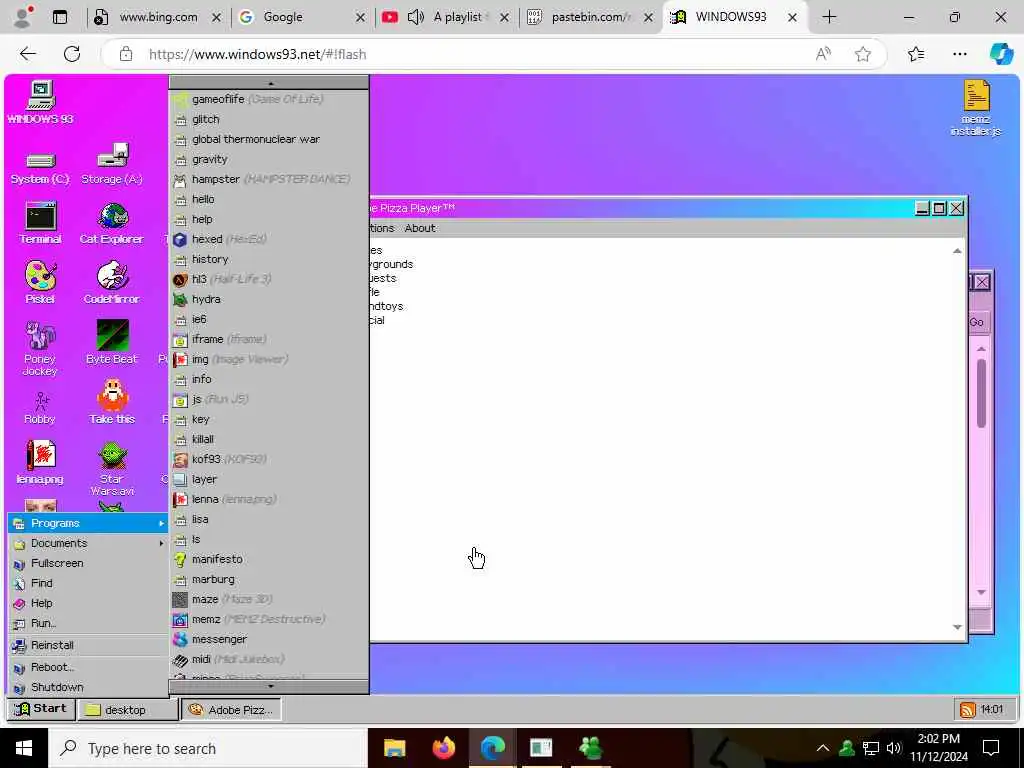The height and width of the screenshot is (768, 1024).
Task: Select global thermonuclear war entry
Action: pos(268,139)
